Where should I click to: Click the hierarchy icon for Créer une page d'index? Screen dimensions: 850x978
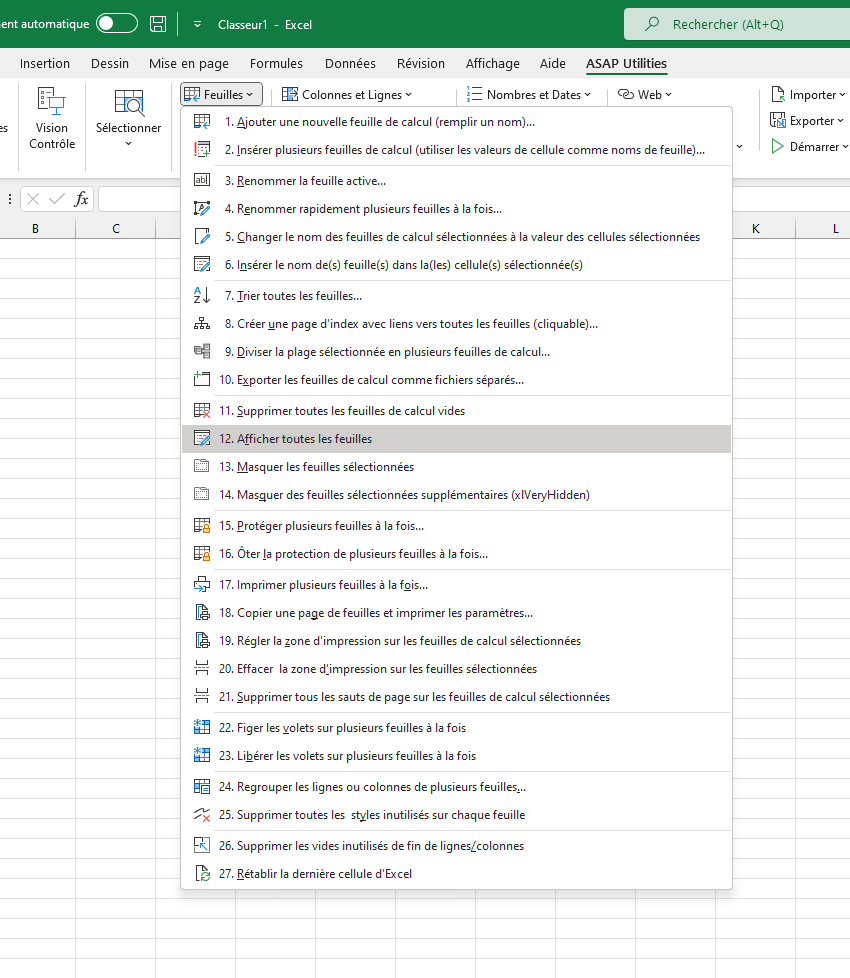pos(201,324)
